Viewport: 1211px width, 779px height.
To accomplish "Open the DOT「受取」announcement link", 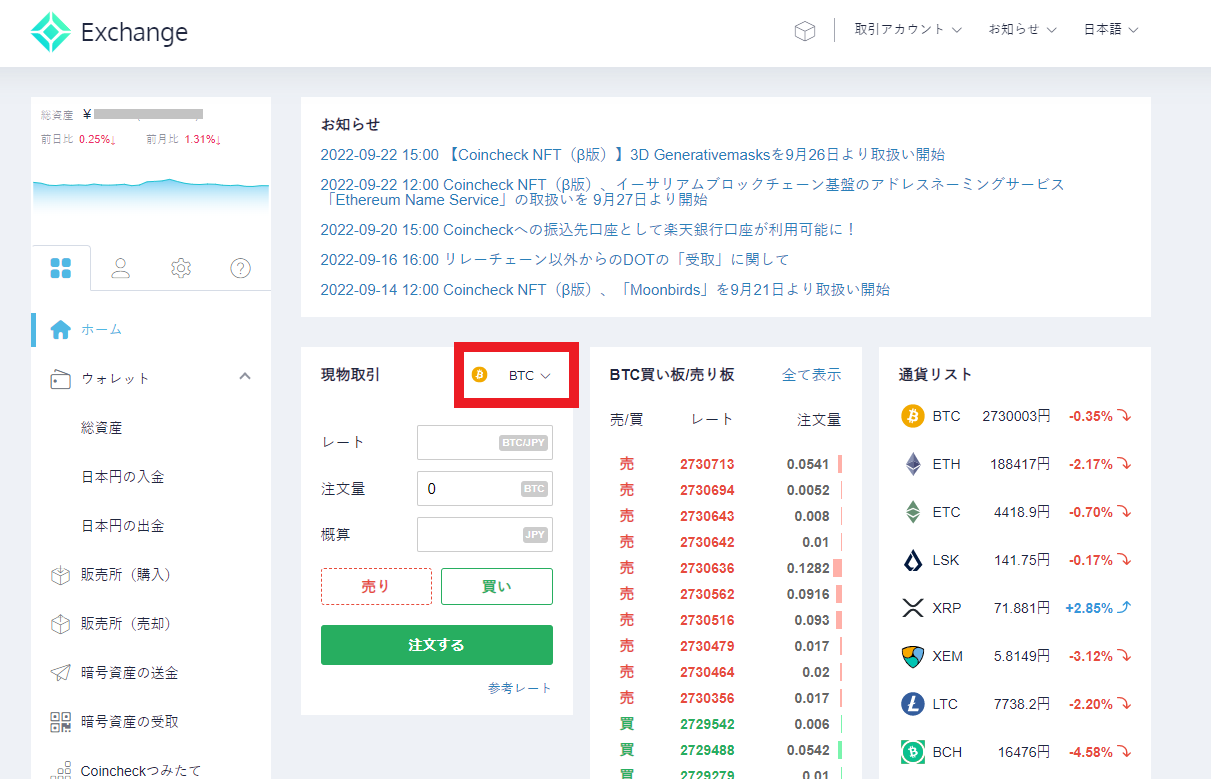I will coord(554,259).
